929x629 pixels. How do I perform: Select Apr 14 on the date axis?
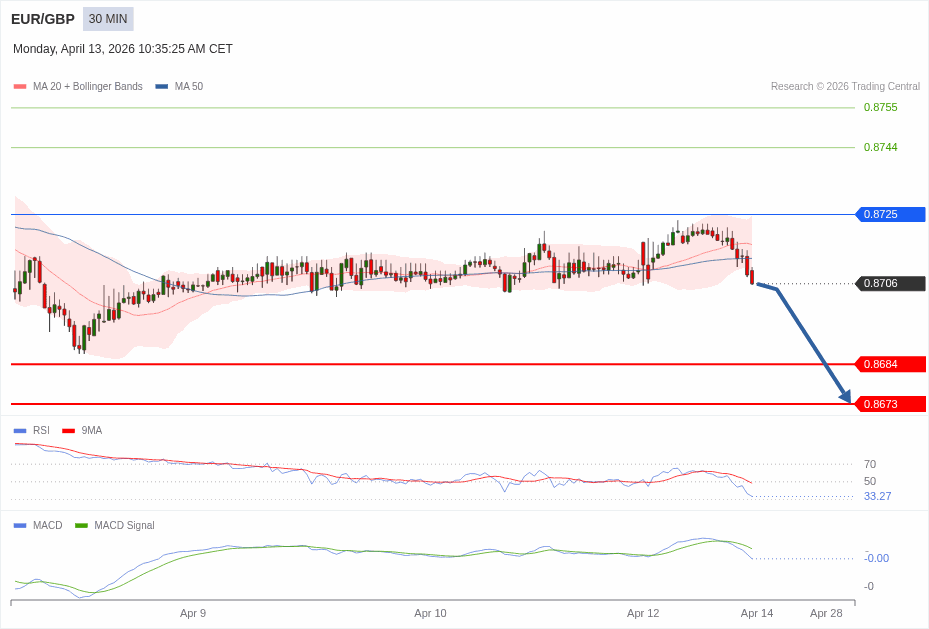[x=757, y=613]
